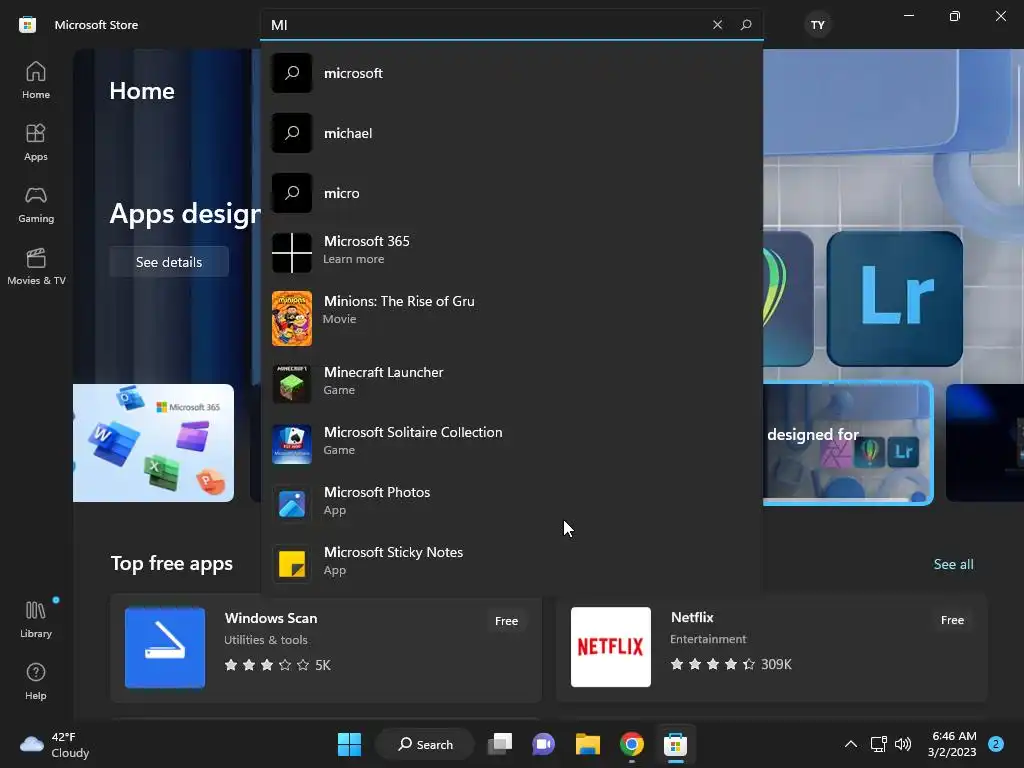Click the Minecraft Launcher icon in suggestions

(292, 384)
